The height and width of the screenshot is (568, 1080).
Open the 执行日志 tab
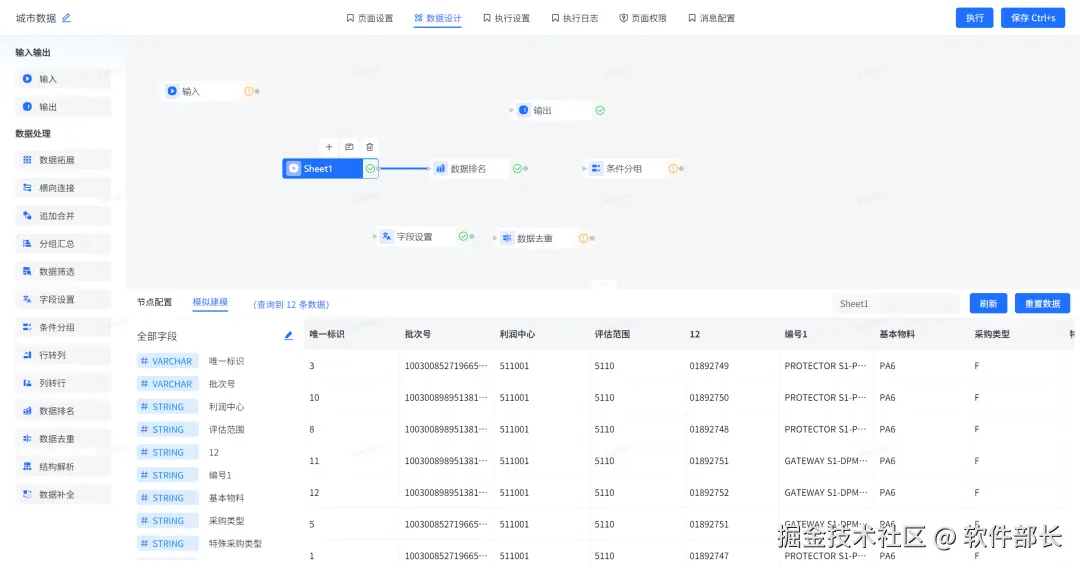click(574, 18)
